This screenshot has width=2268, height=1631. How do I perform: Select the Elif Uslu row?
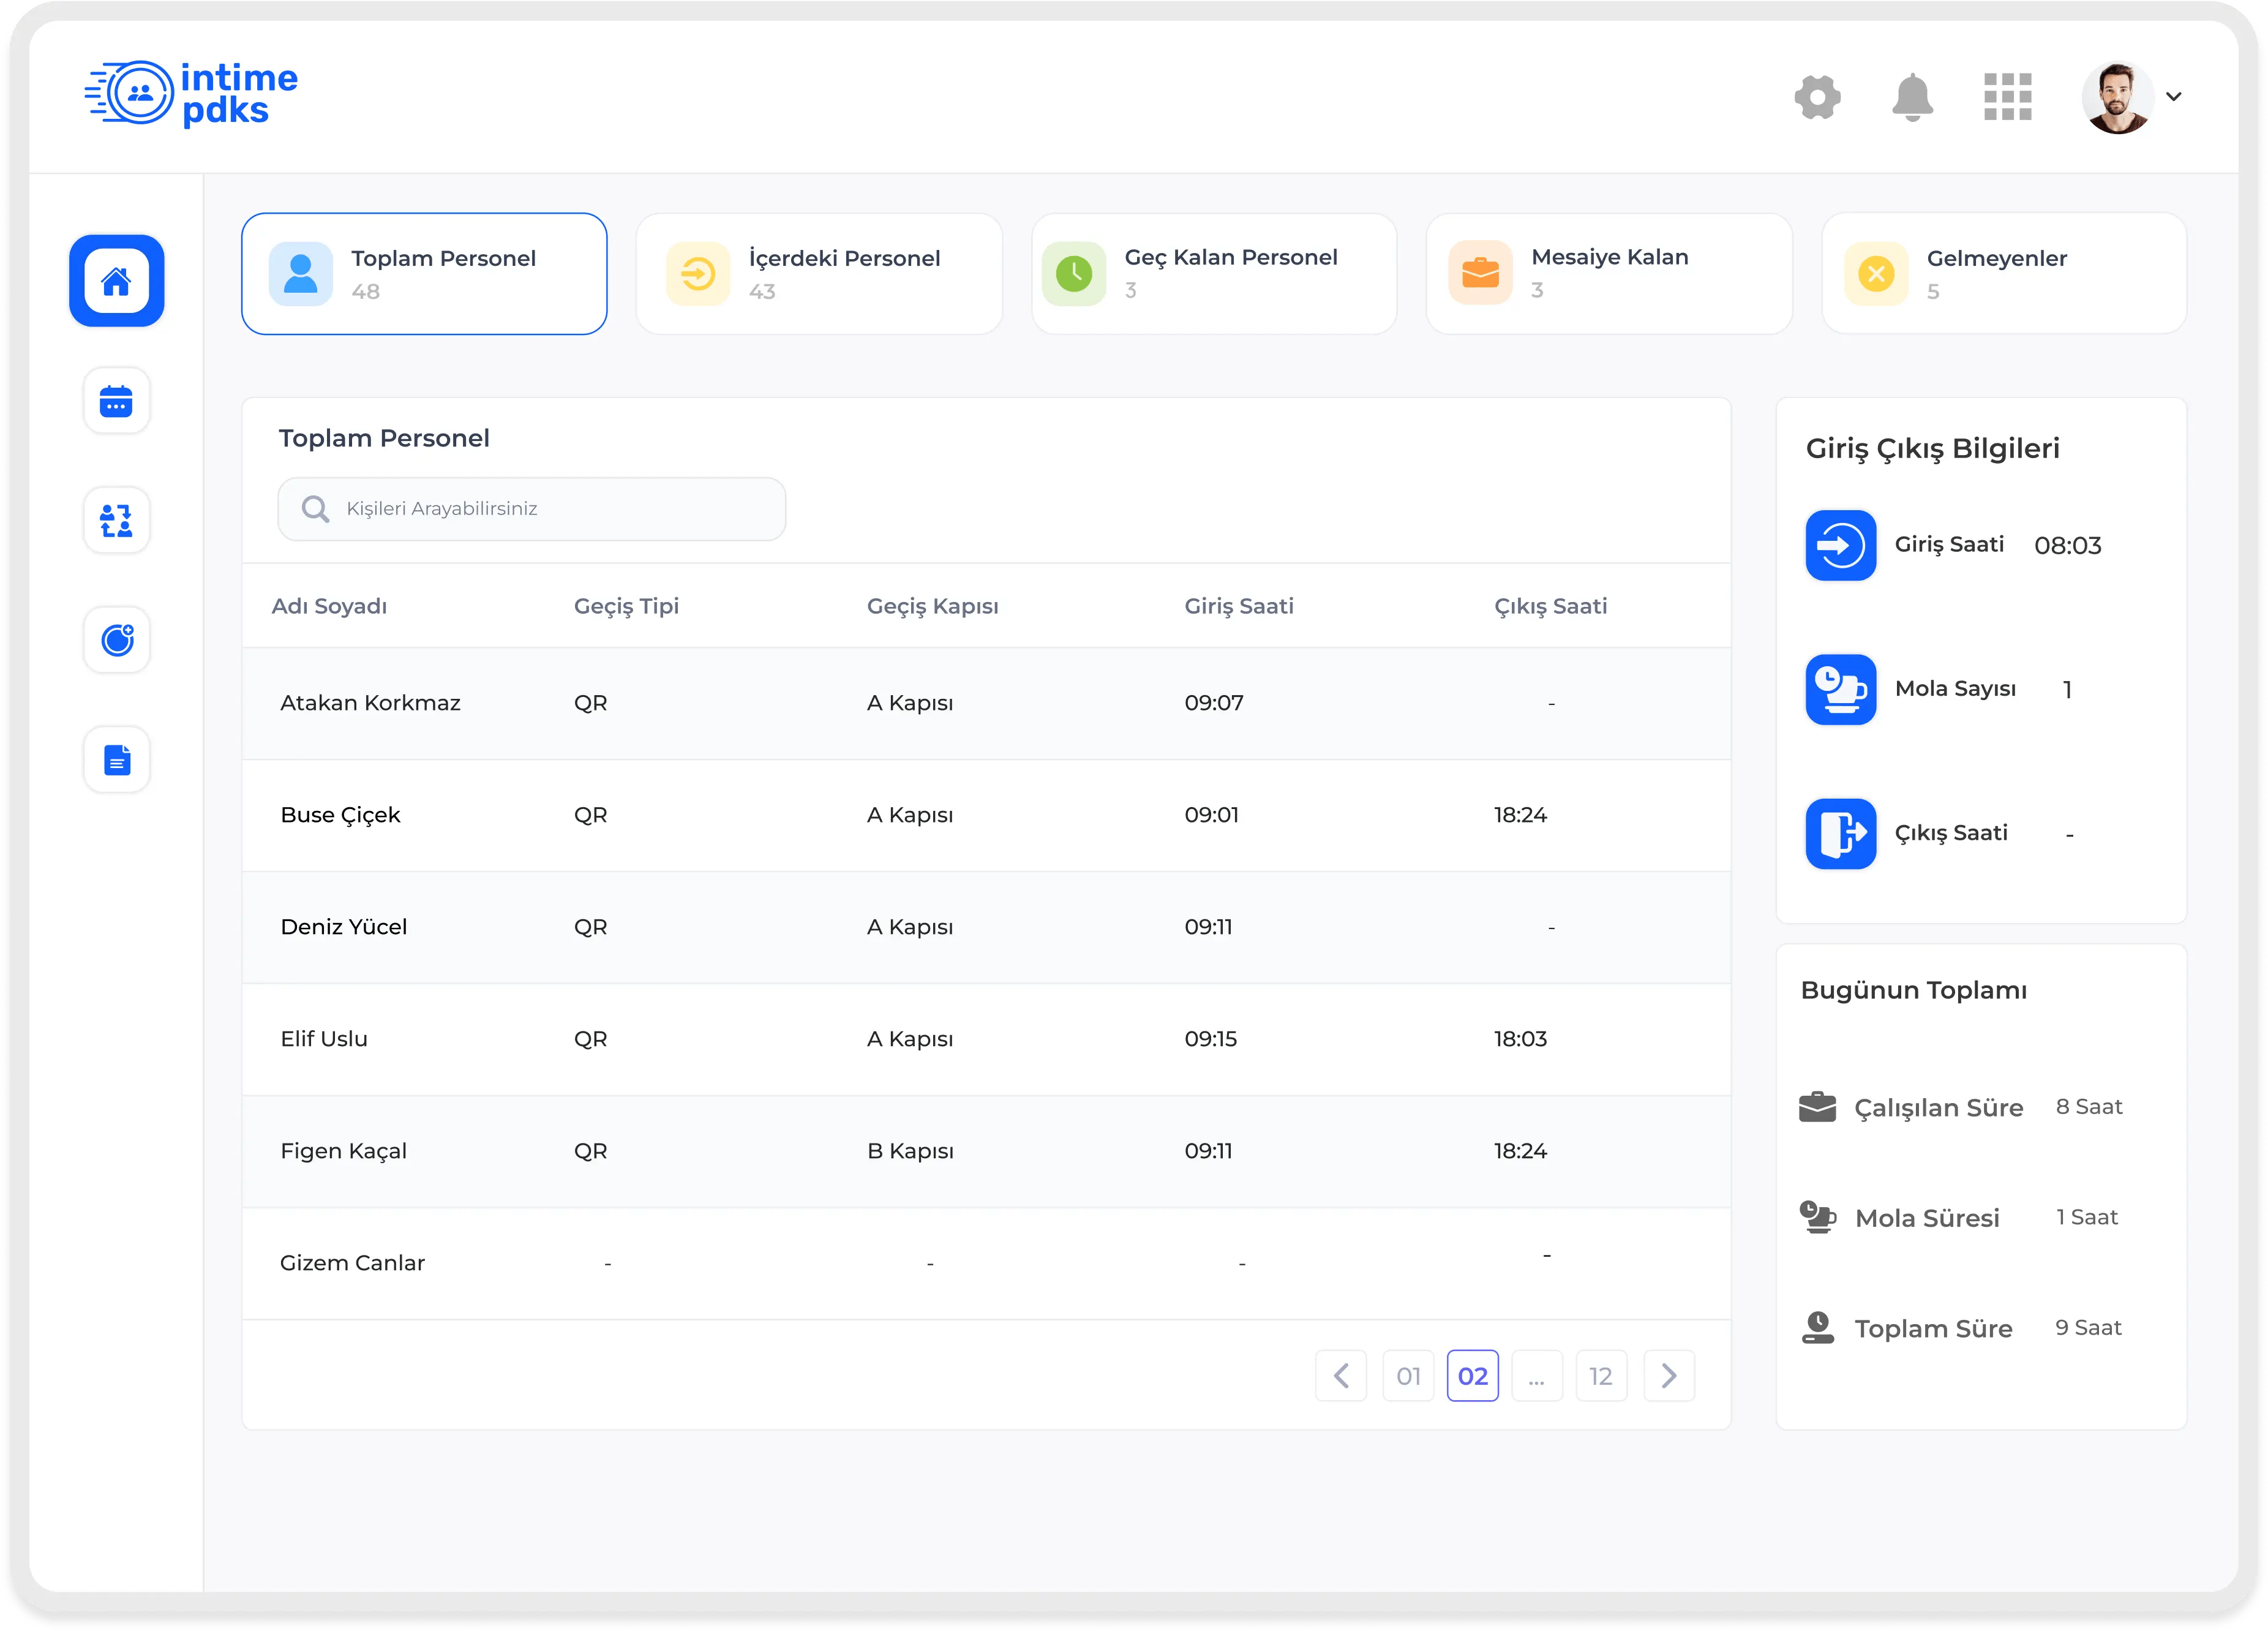(986, 1039)
